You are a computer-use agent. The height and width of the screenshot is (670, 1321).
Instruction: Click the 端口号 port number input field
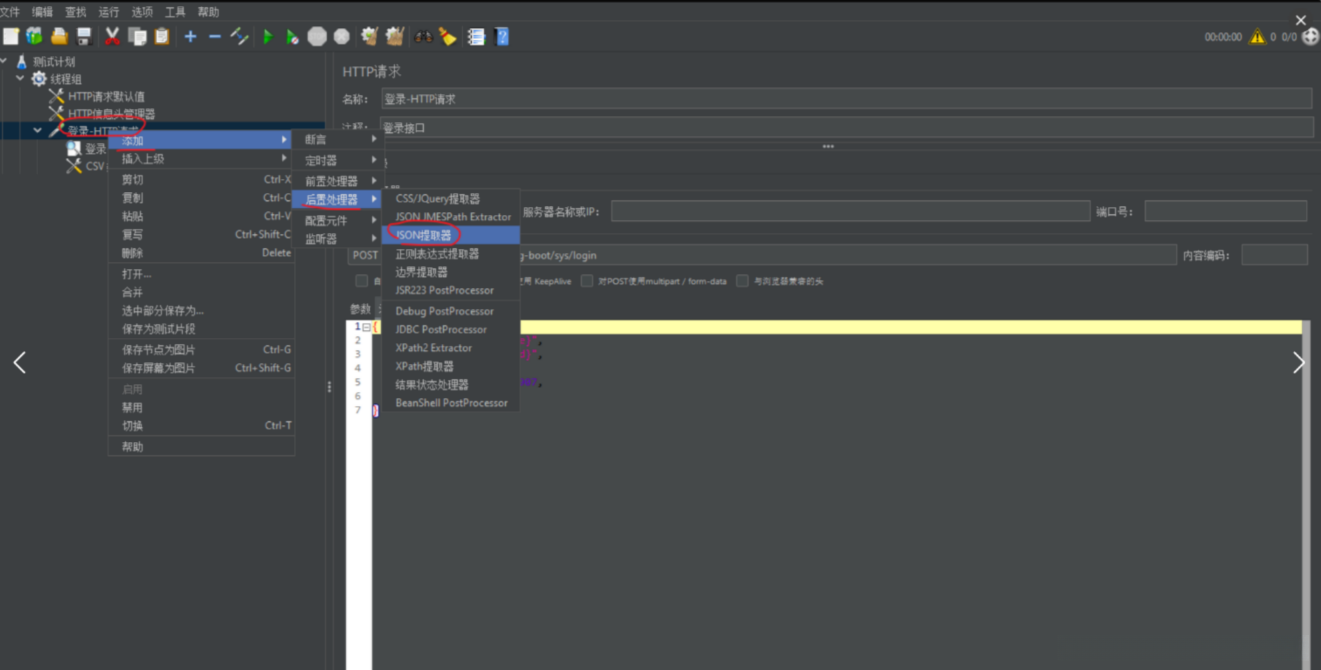click(x=1225, y=211)
